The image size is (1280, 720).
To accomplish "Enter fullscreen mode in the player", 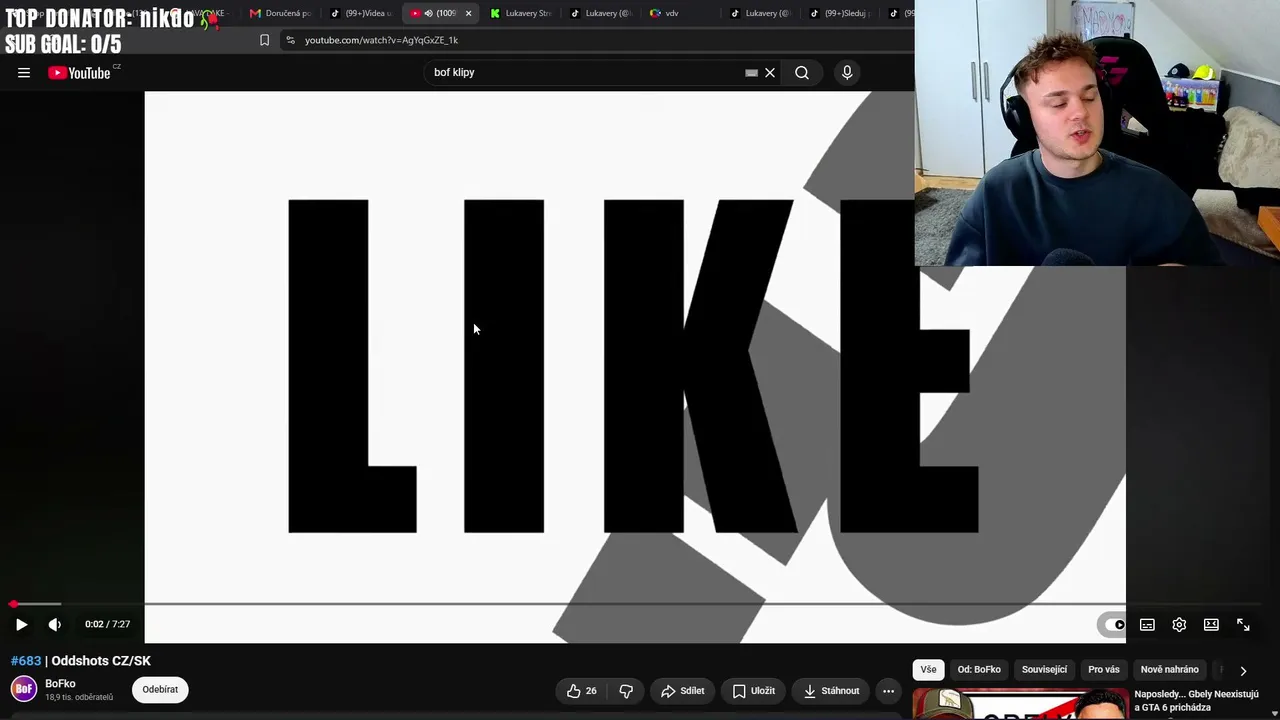I will point(1243,625).
